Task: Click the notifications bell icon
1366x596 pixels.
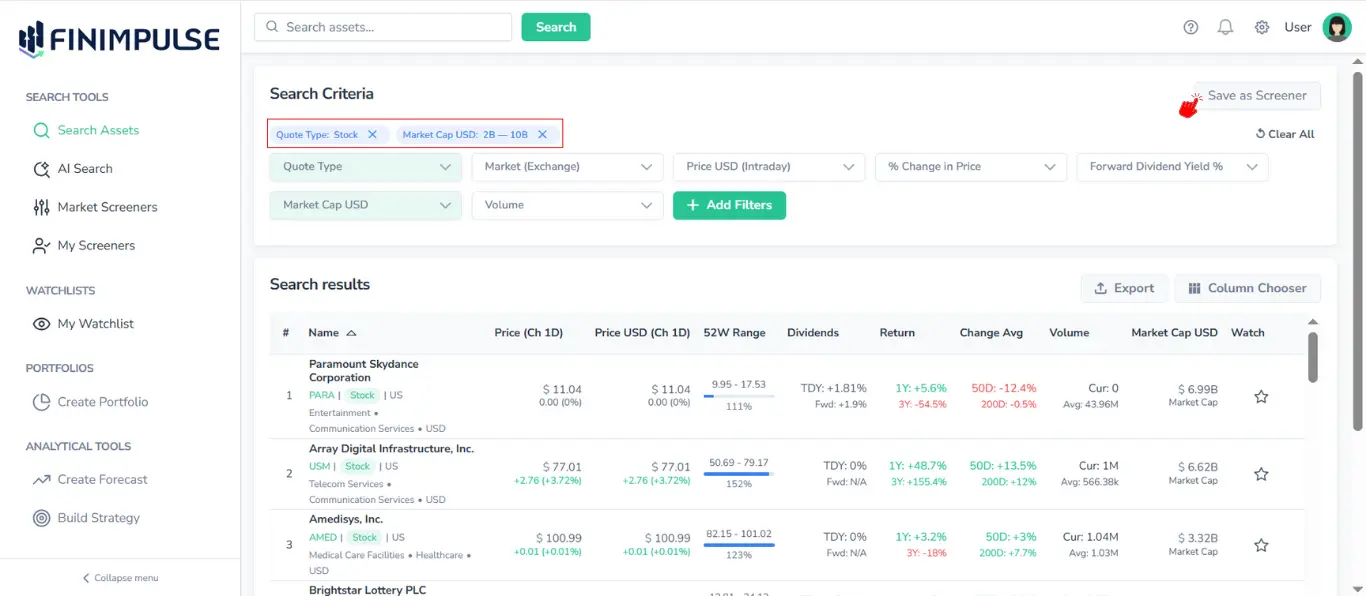Action: (x=1225, y=27)
